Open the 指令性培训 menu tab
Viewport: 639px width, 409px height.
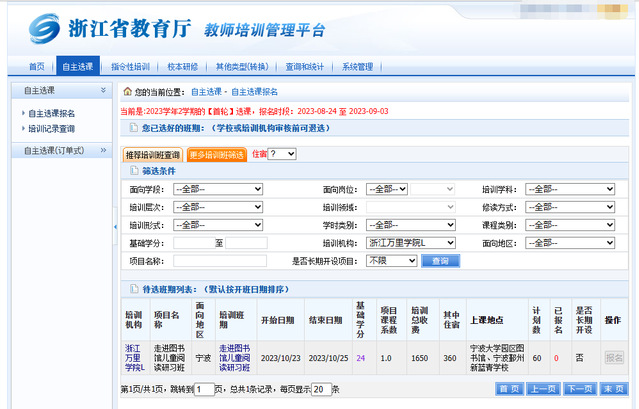(130, 66)
